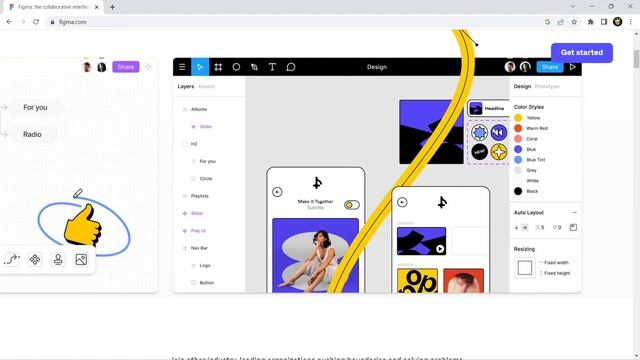
Task: Pick the Yellow color style swatch
Action: (x=518, y=118)
